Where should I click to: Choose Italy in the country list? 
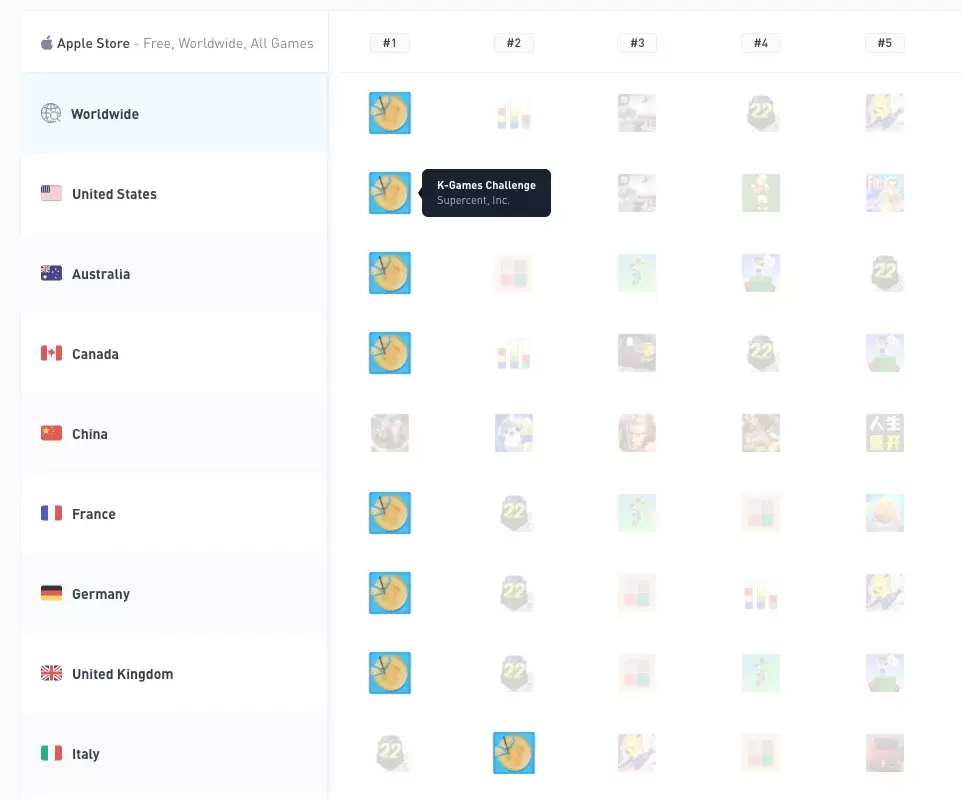click(x=174, y=754)
